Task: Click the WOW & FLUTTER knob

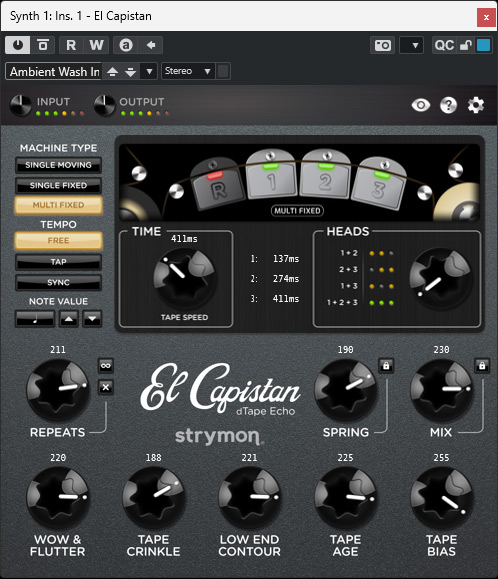Action: tap(58, 498)
